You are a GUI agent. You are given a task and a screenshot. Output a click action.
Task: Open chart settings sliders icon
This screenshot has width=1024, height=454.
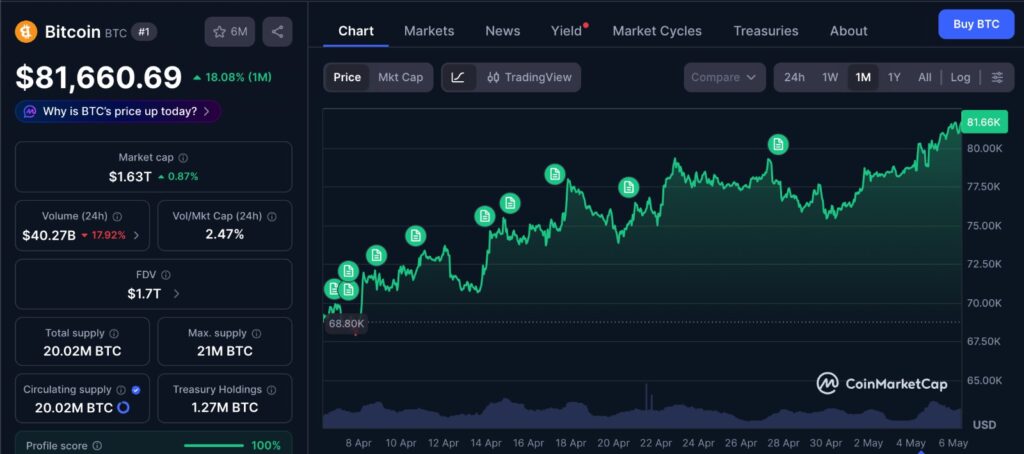click(997, 77)
